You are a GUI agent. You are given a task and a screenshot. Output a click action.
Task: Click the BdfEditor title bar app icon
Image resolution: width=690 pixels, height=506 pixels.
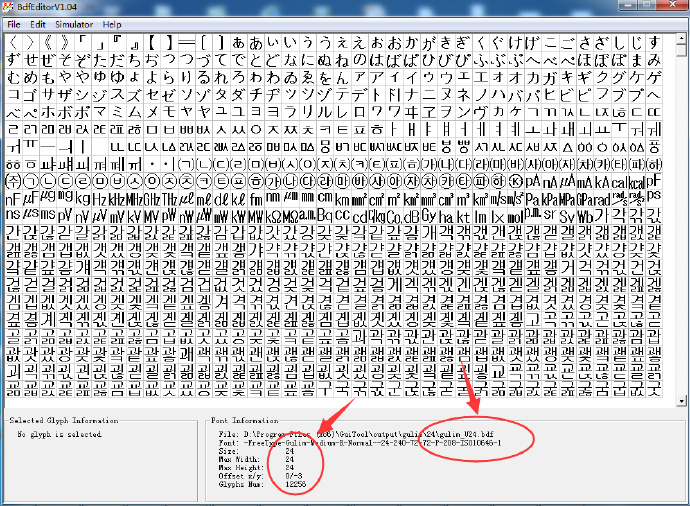tap(7, 7)
